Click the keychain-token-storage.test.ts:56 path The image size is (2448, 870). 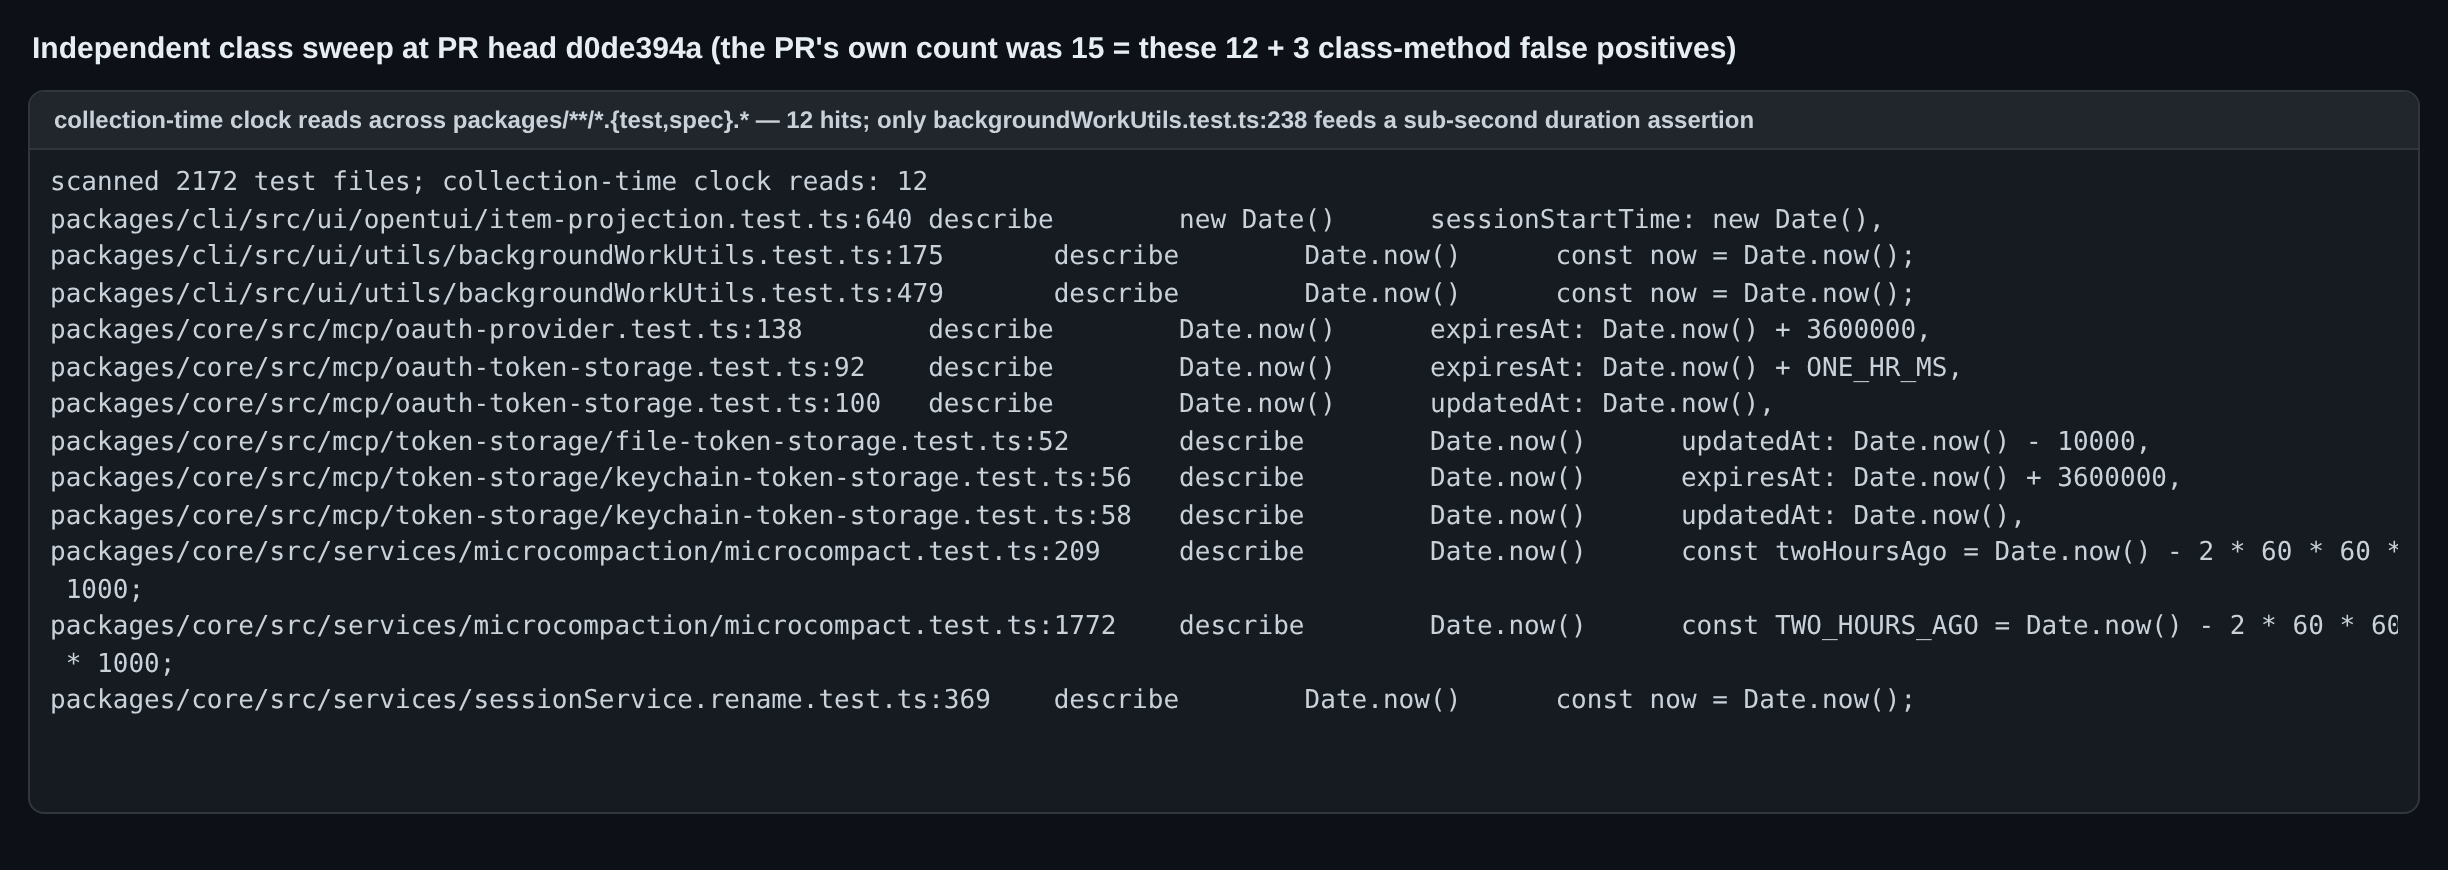pyautogui.click(x=591, y=477)
